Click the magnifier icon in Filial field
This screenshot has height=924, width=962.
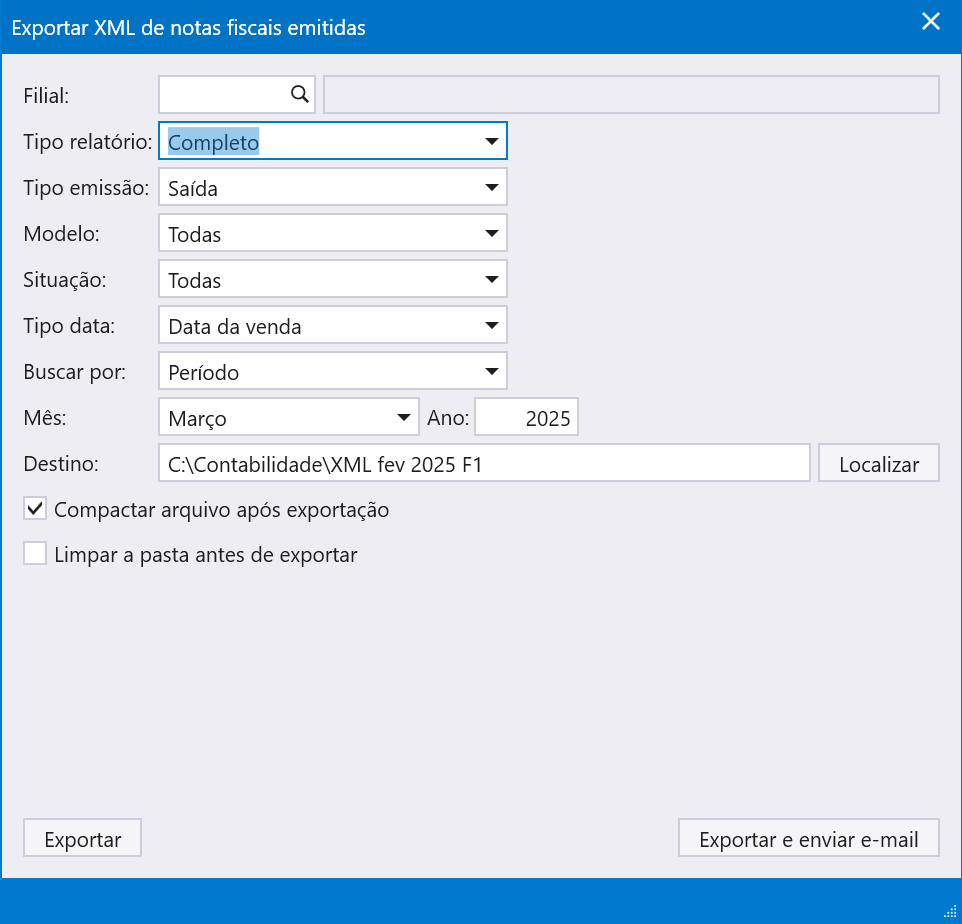(299, 94)
